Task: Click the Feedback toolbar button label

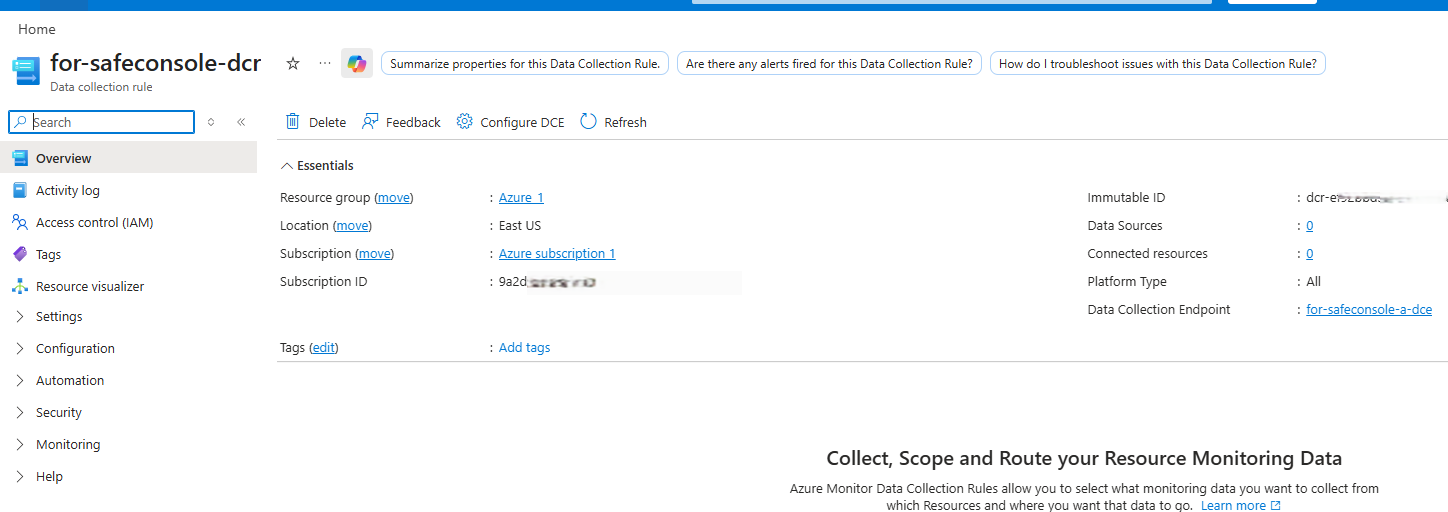Action: (x=413, y=122)
